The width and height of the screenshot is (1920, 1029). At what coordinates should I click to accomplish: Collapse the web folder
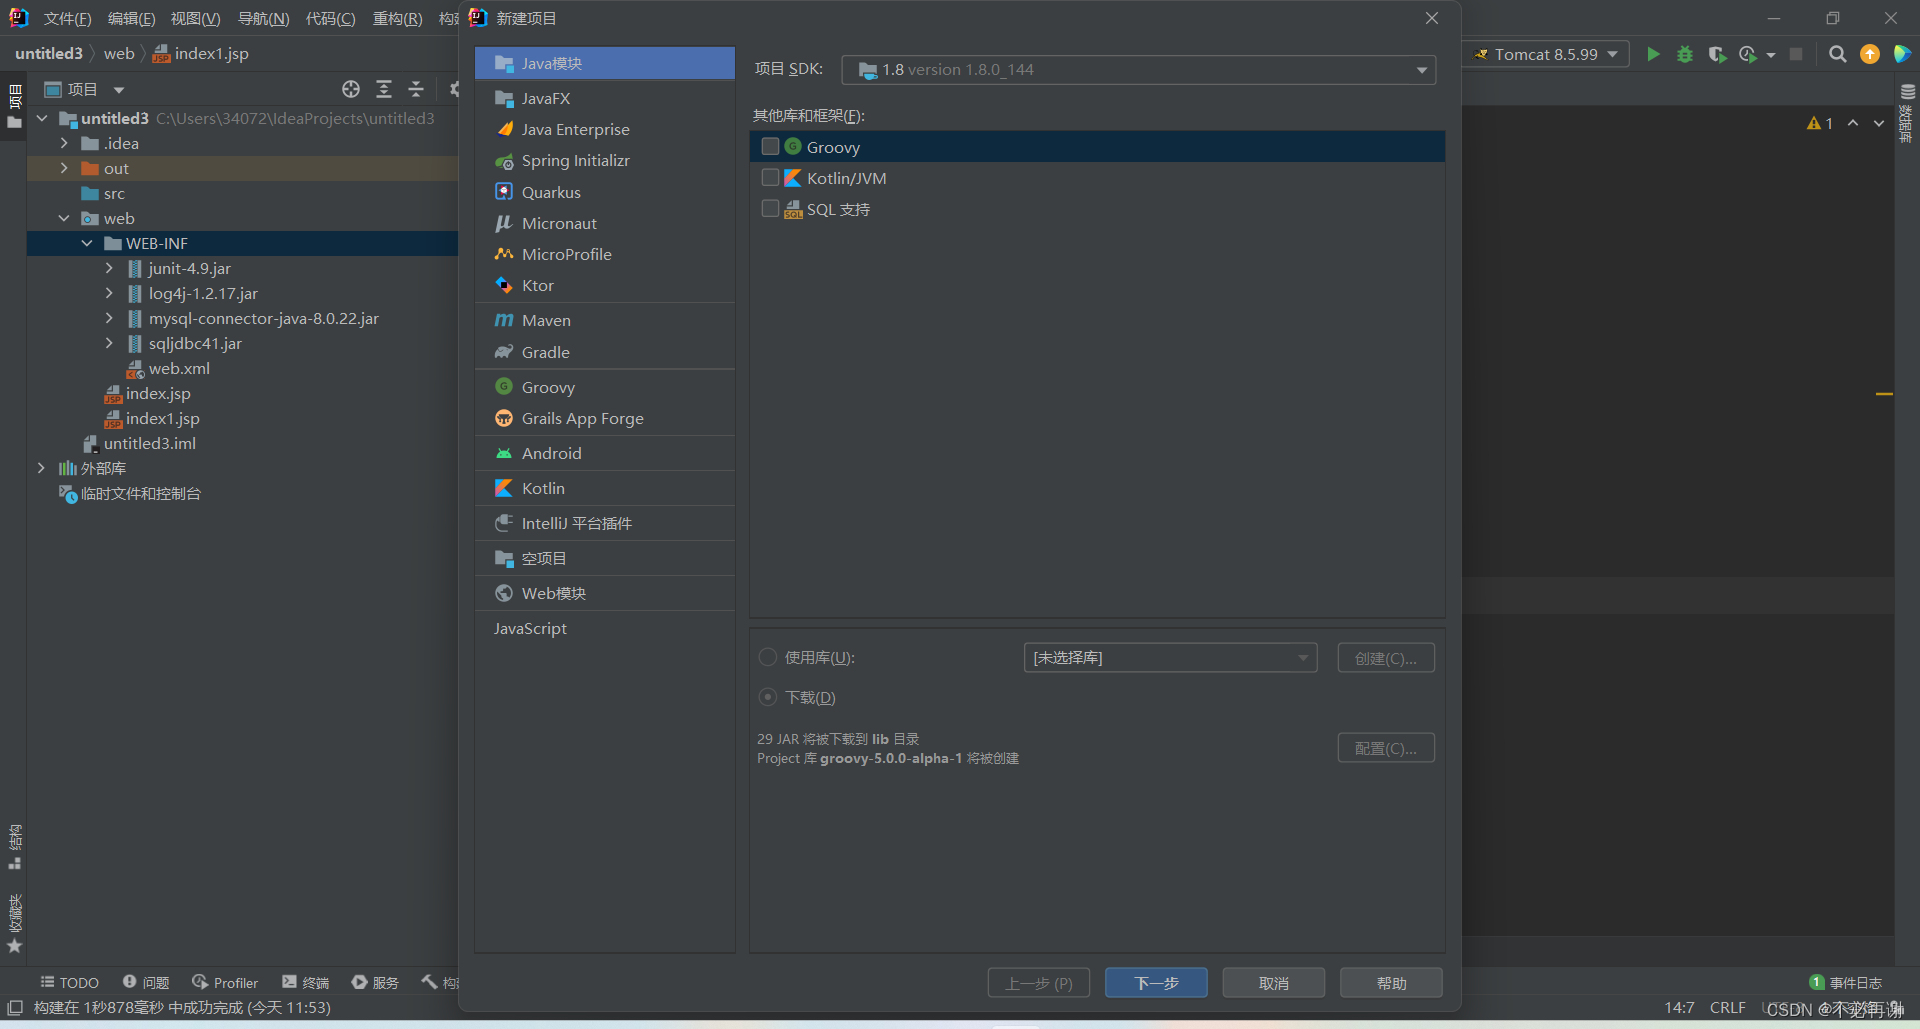point(64,218)
